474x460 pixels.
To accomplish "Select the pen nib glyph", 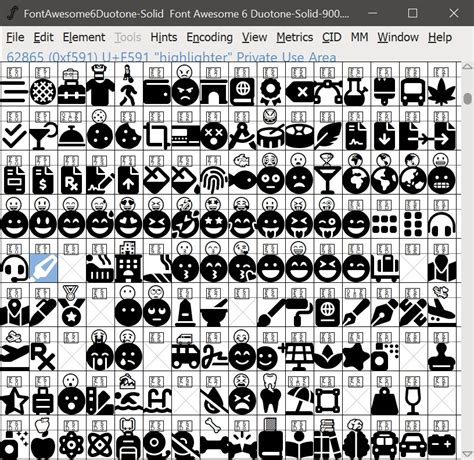I will pyautogui.click(x=384, y=312).
